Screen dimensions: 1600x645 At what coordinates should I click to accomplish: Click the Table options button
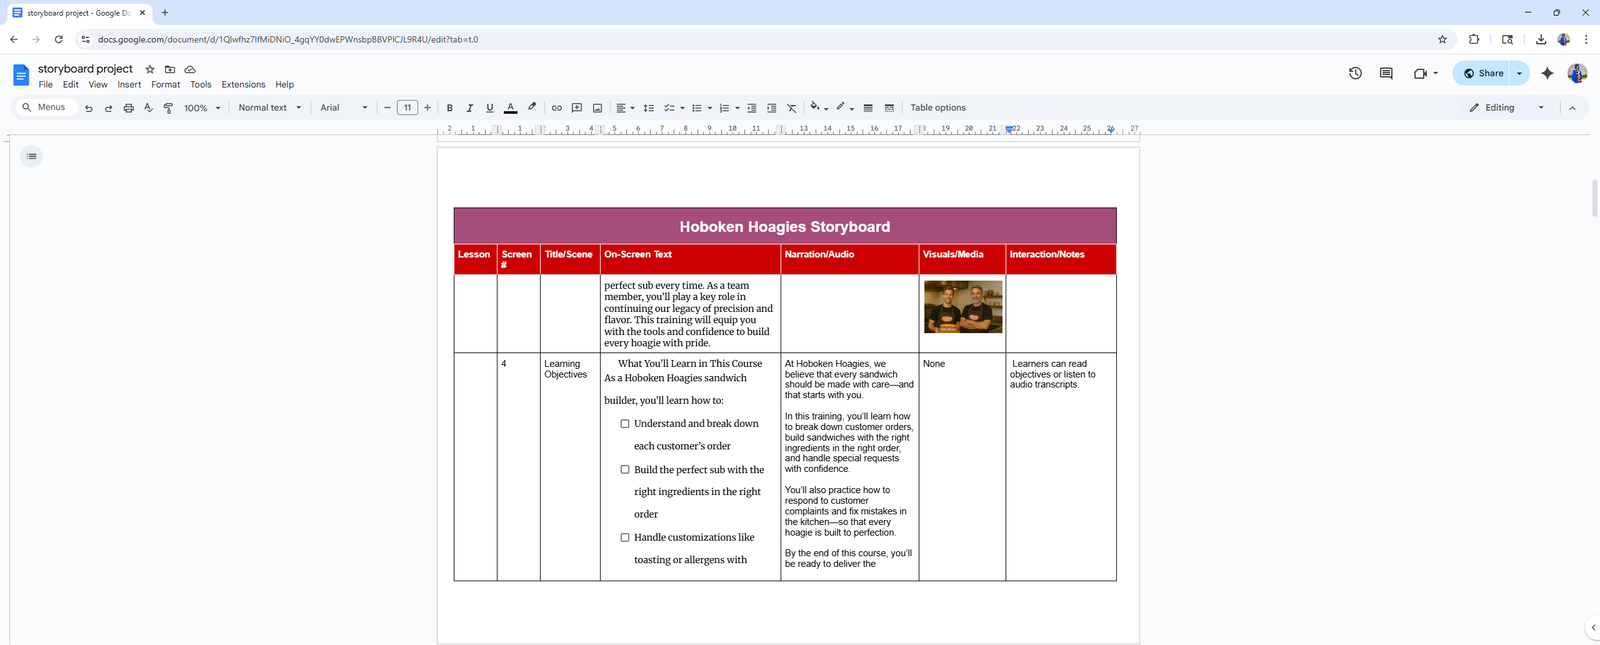click(937, 108)
